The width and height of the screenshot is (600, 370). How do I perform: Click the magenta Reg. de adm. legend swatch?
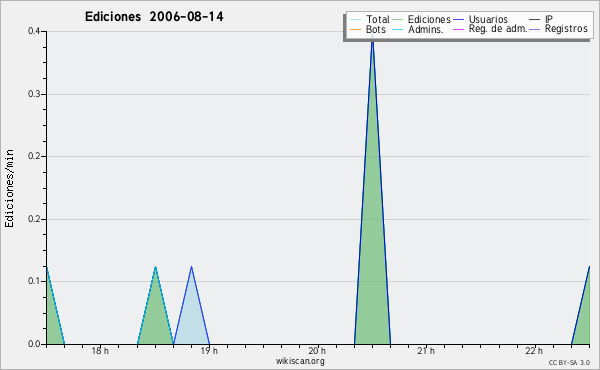[458, 29]
